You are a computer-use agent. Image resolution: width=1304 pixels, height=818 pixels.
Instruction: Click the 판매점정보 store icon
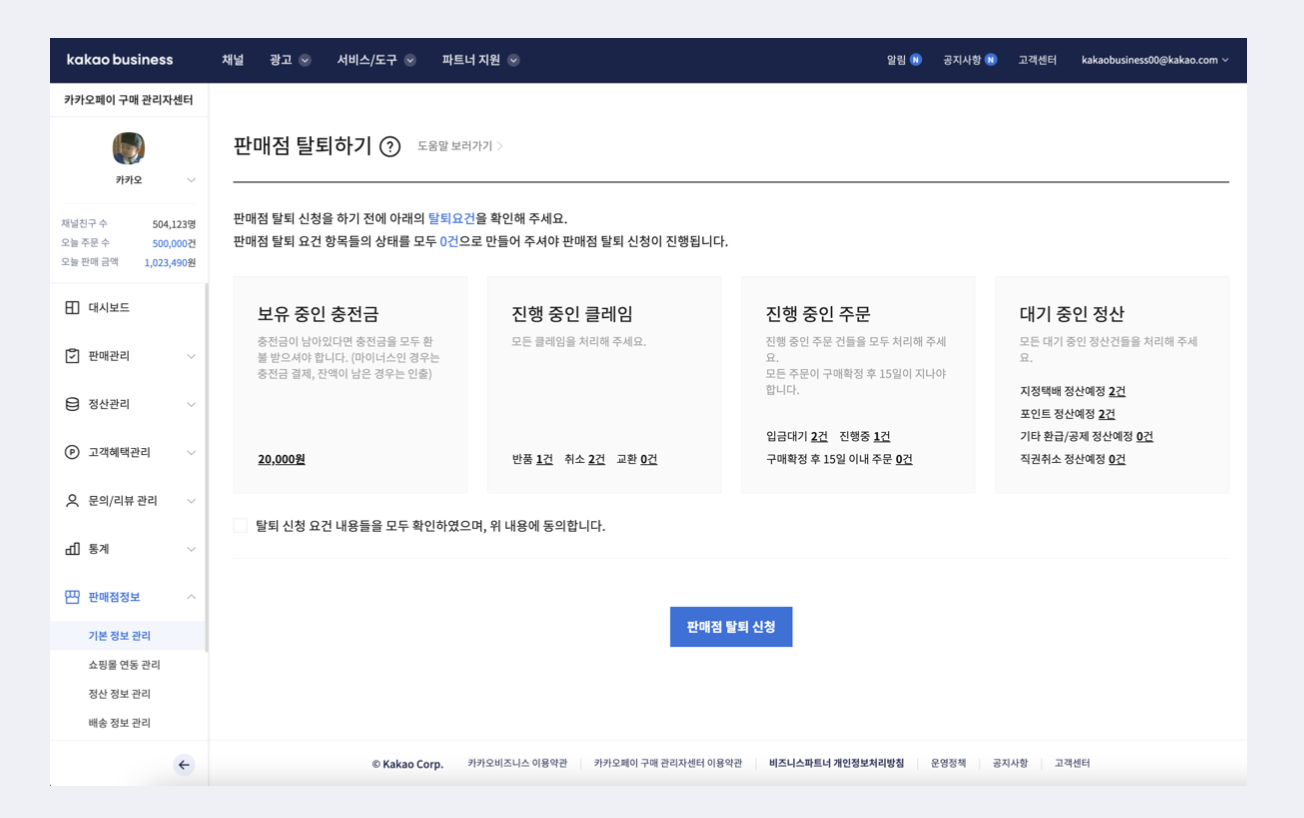coord(72,597)
